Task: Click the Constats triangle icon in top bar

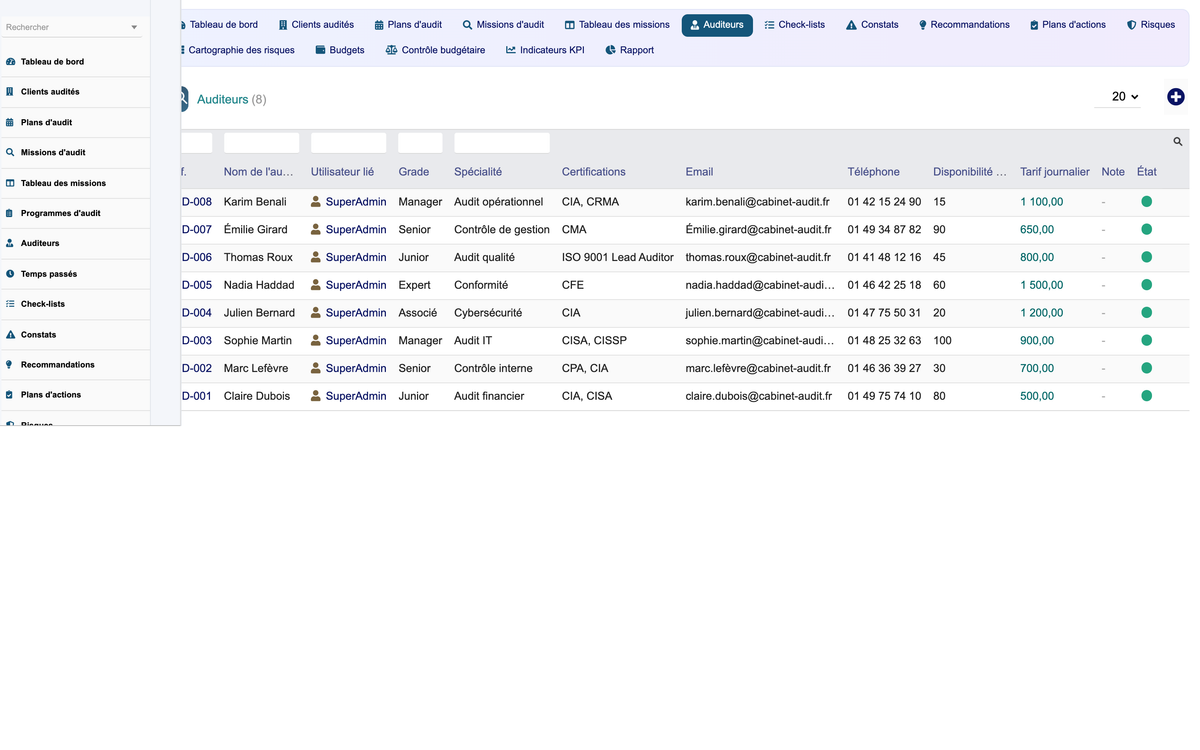Action: pos(851,25)
